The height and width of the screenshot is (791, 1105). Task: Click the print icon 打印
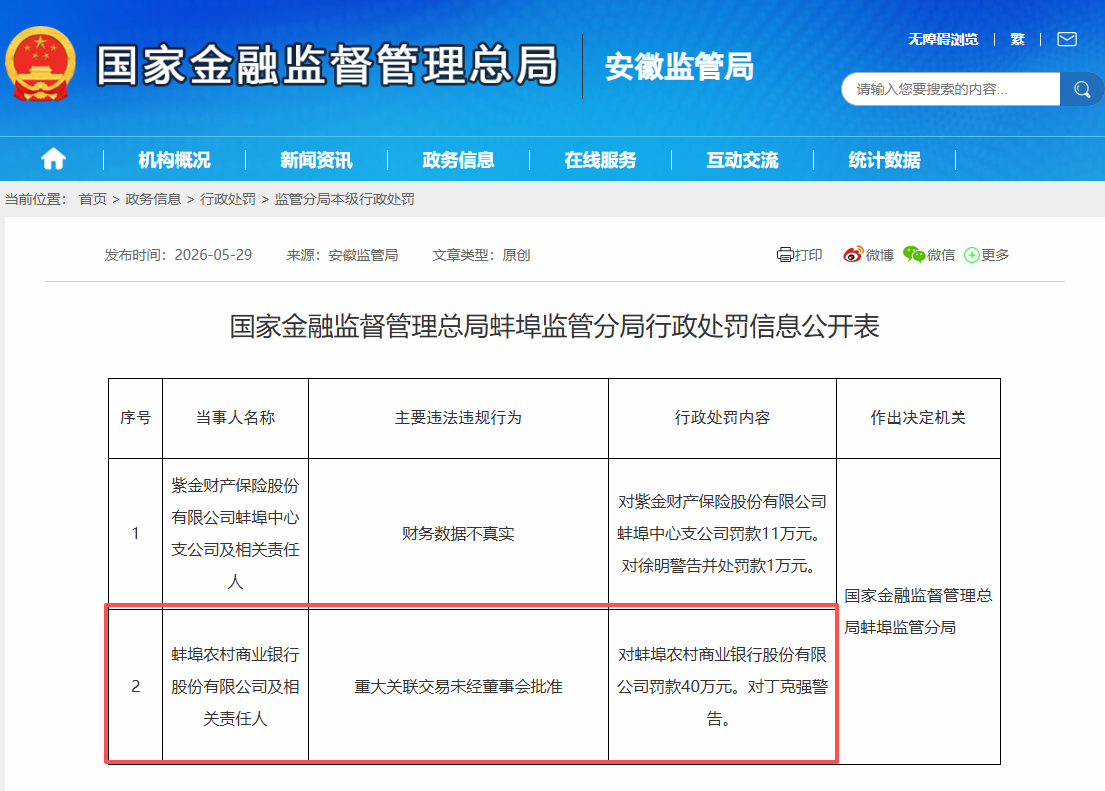[x=800, y=255]
